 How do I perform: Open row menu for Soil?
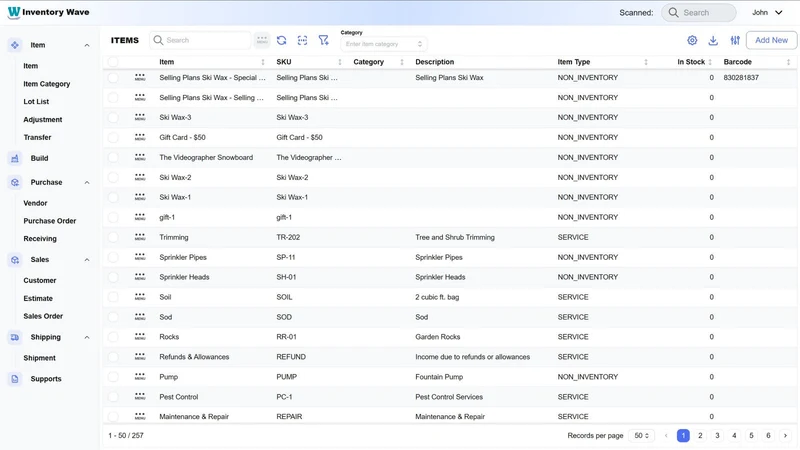(140, 297)
